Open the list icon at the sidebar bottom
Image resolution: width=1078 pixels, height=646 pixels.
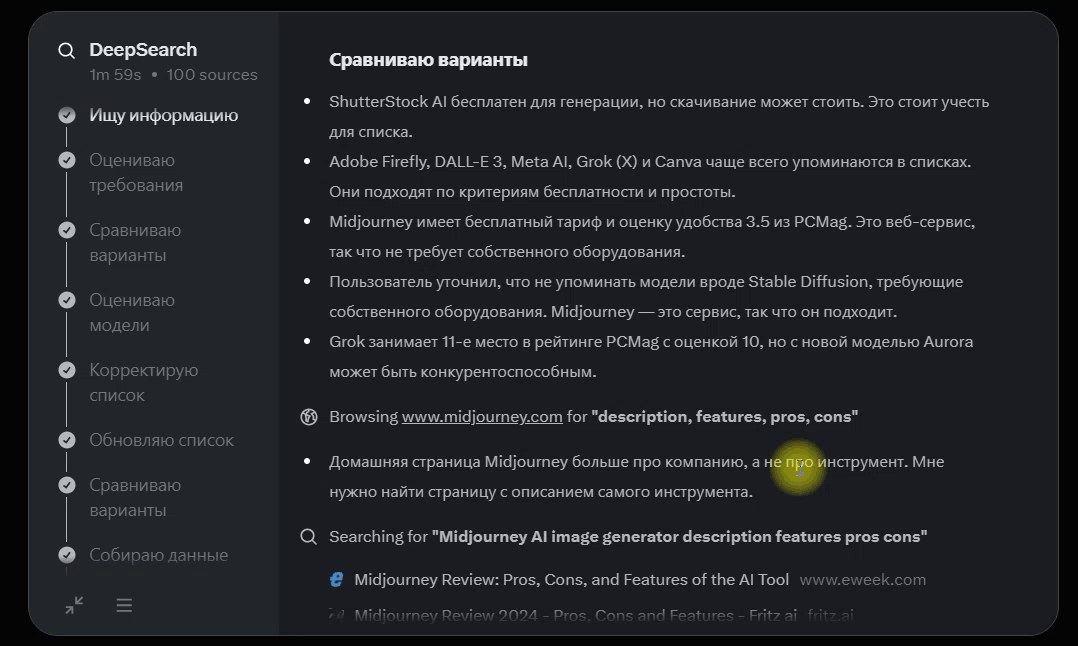pos(124,605)
